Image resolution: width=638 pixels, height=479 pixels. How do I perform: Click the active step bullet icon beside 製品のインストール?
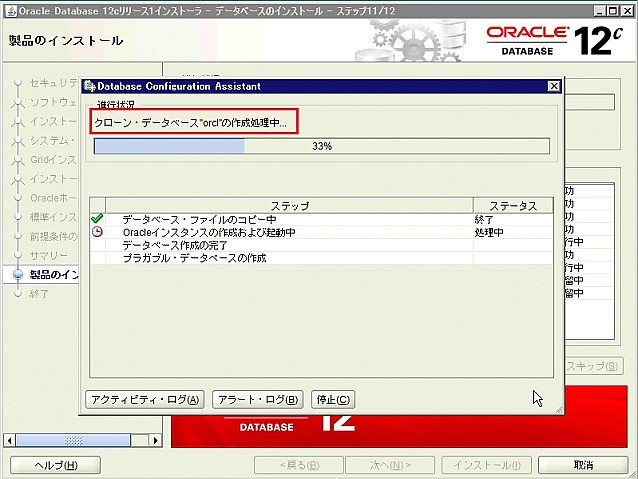click(x=17, y=275)
